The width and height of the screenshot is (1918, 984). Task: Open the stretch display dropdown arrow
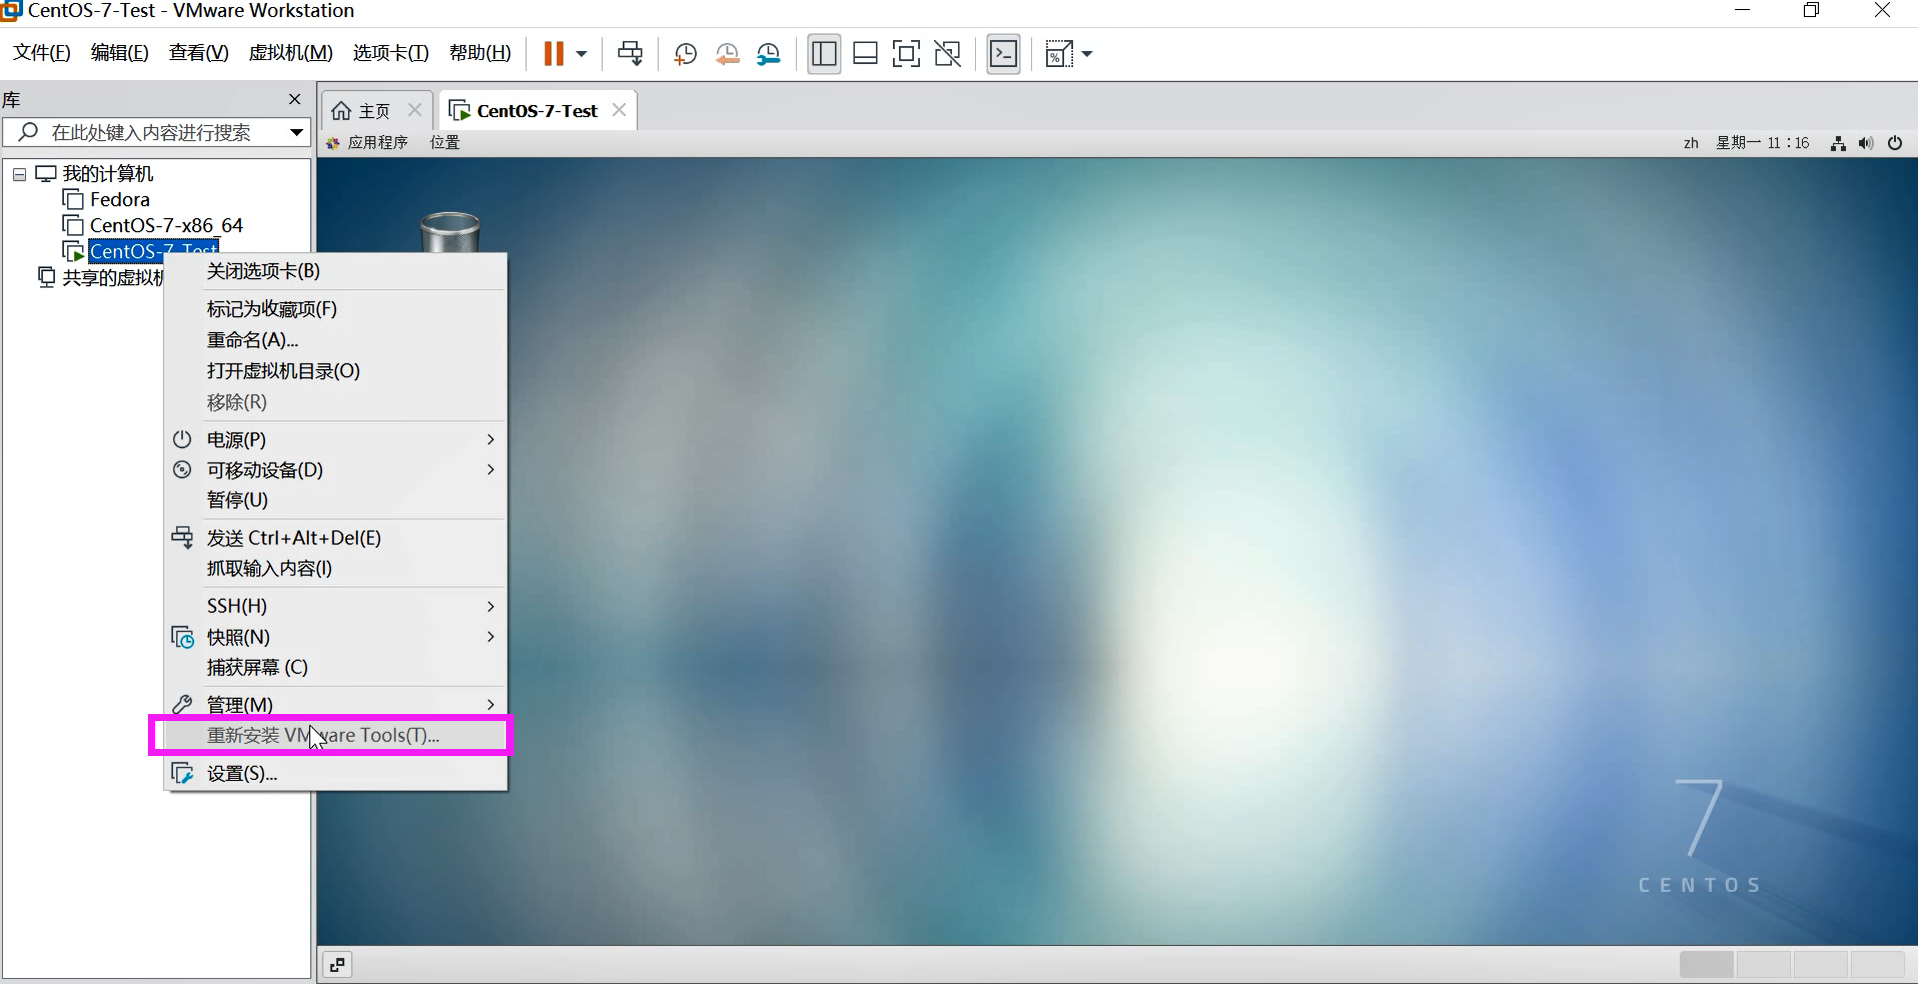pyautogui.click(x=1087, y=54)
